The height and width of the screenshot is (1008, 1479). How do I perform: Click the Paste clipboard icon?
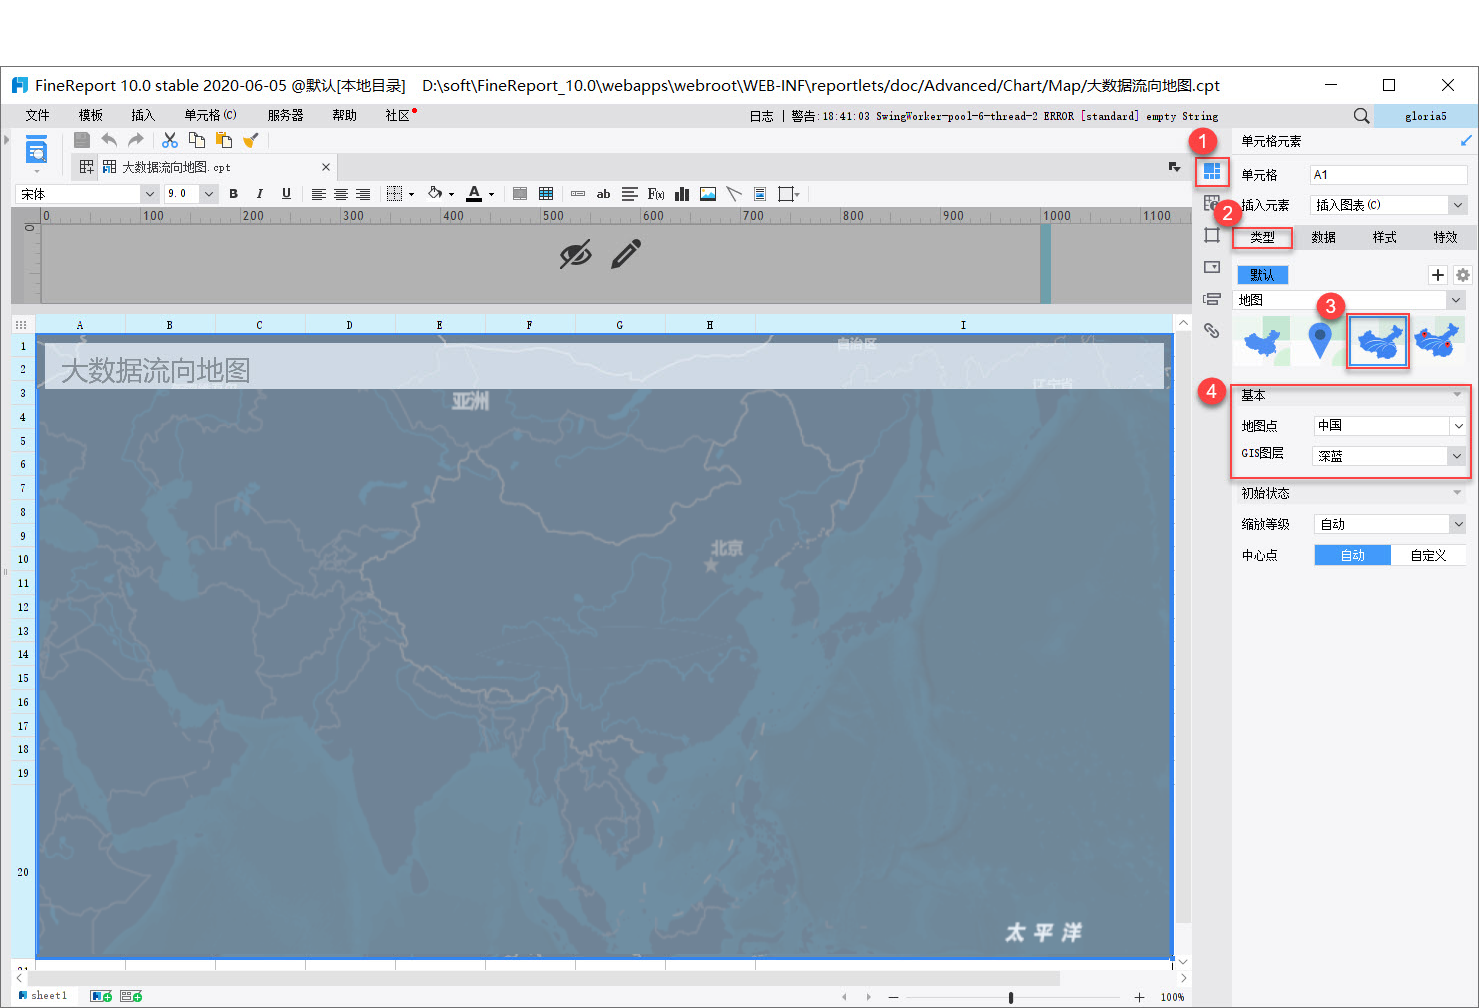tap(224, 140)
